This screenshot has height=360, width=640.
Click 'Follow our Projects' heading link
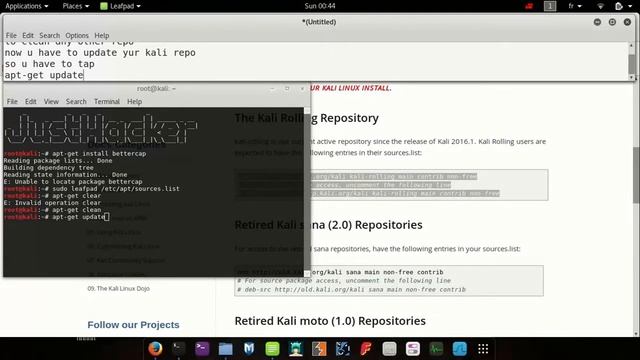pos(133,325)
